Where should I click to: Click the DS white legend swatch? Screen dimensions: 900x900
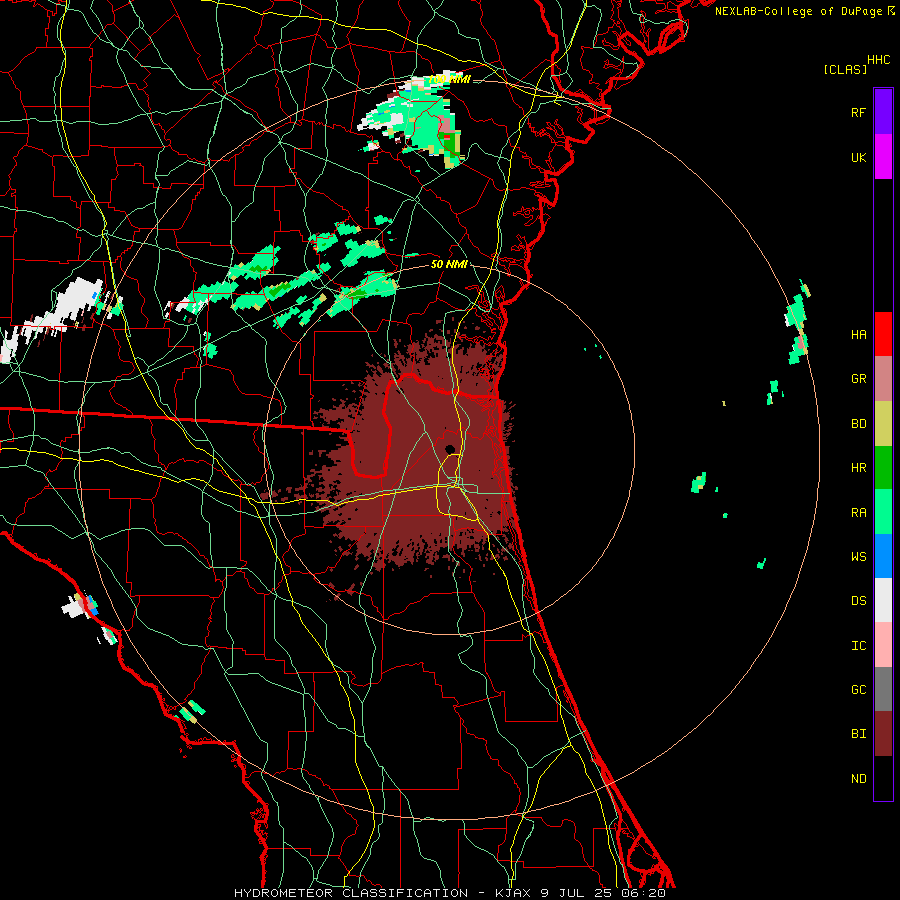click(x=883, y=600)
